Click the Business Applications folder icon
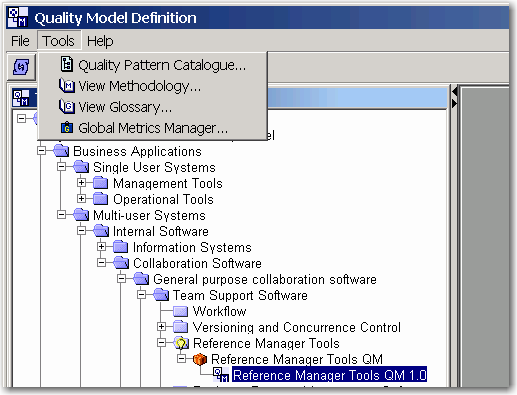Viewport: 517px width, 395px height. [x=61, y=151]
